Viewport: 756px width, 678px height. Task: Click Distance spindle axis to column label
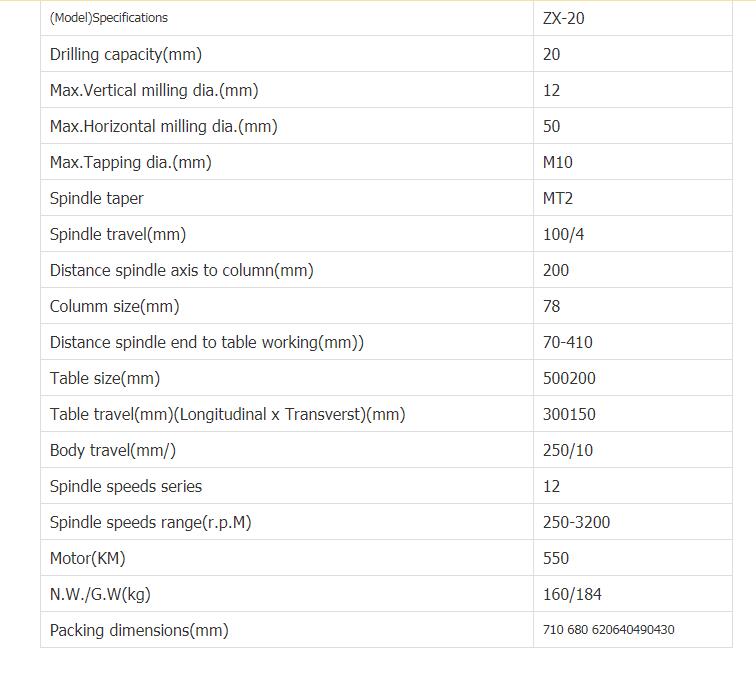coord(182,270)
